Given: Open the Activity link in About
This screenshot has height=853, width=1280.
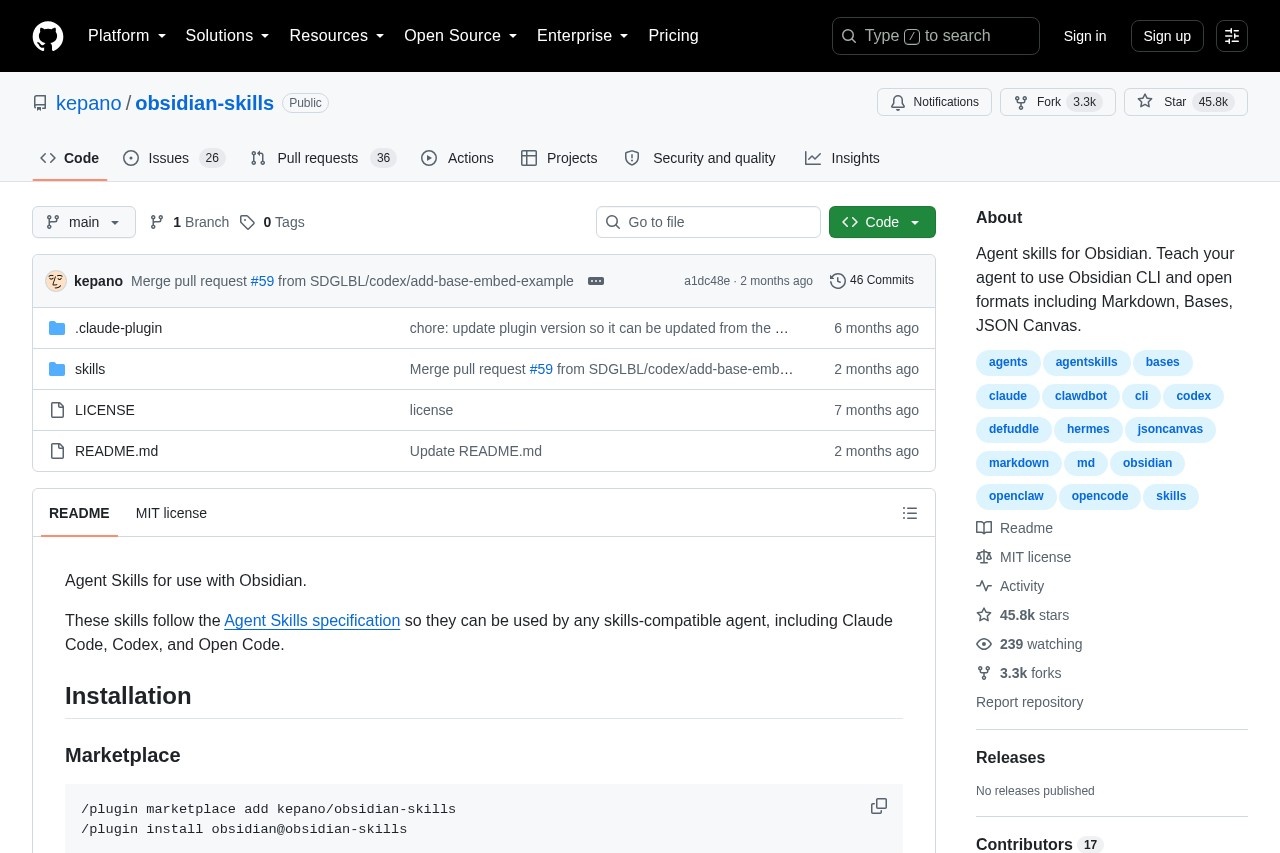Looking at the screenshot, I should 1010,586.
